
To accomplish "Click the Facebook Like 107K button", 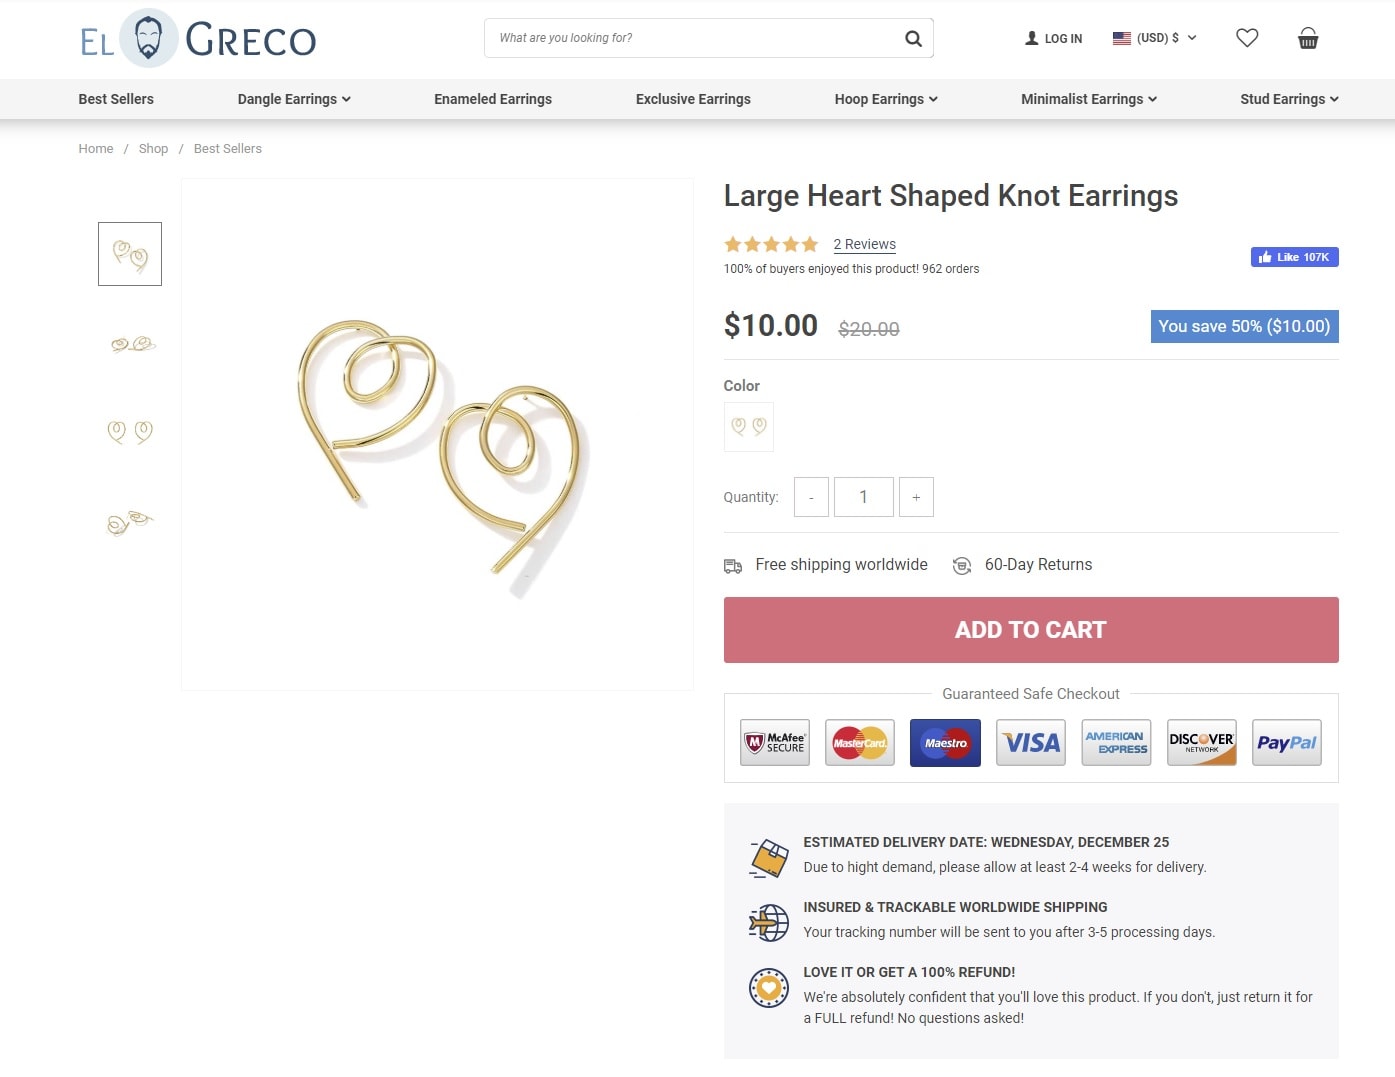I will [1294, 257].
